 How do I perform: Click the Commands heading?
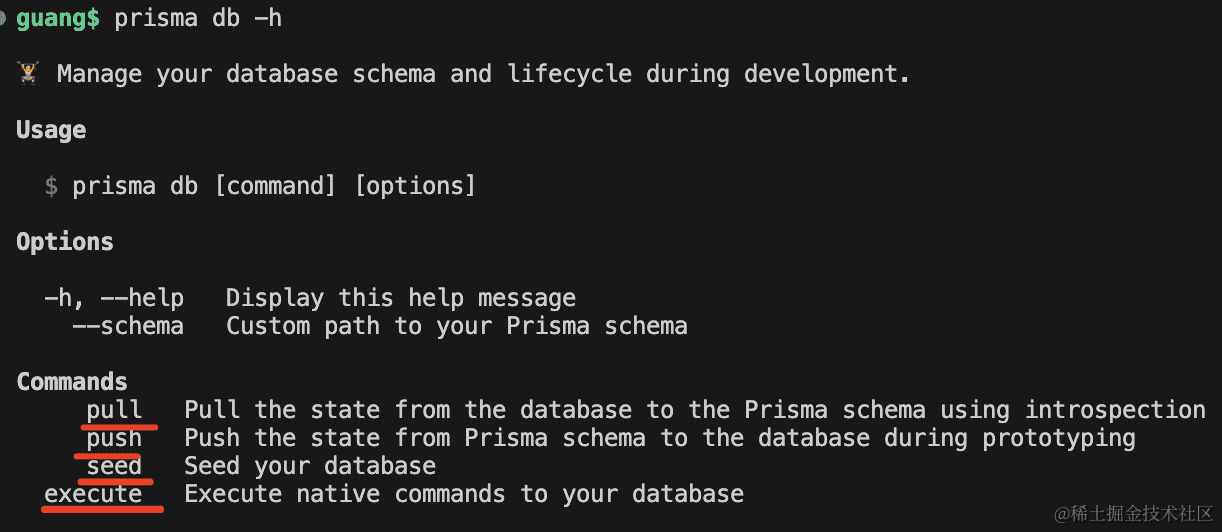click(72, 382)
